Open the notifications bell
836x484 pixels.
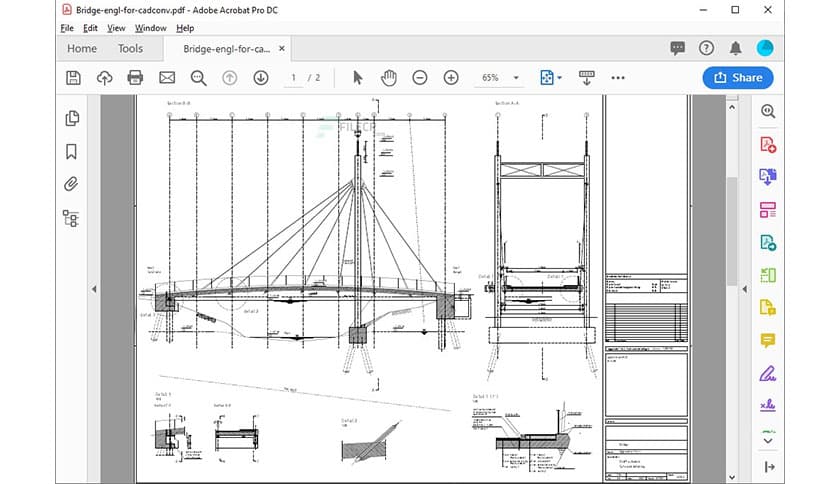[x=736, y=49]
